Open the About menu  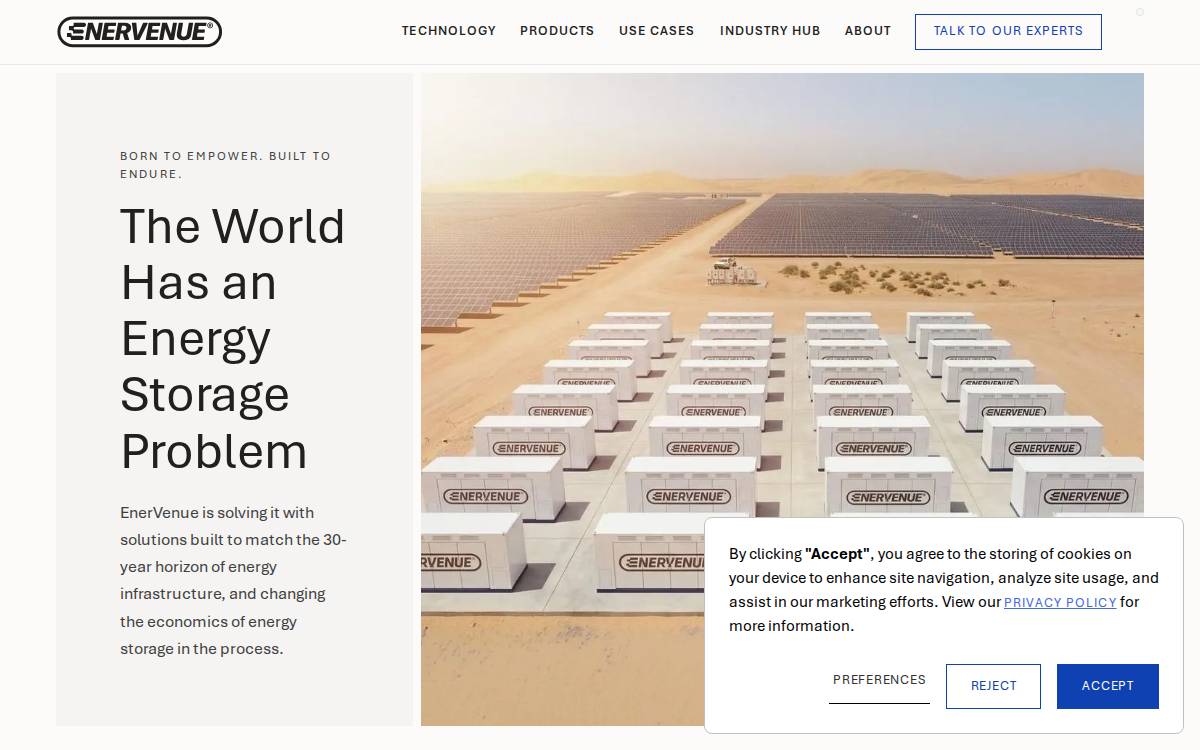coord(868,31)
